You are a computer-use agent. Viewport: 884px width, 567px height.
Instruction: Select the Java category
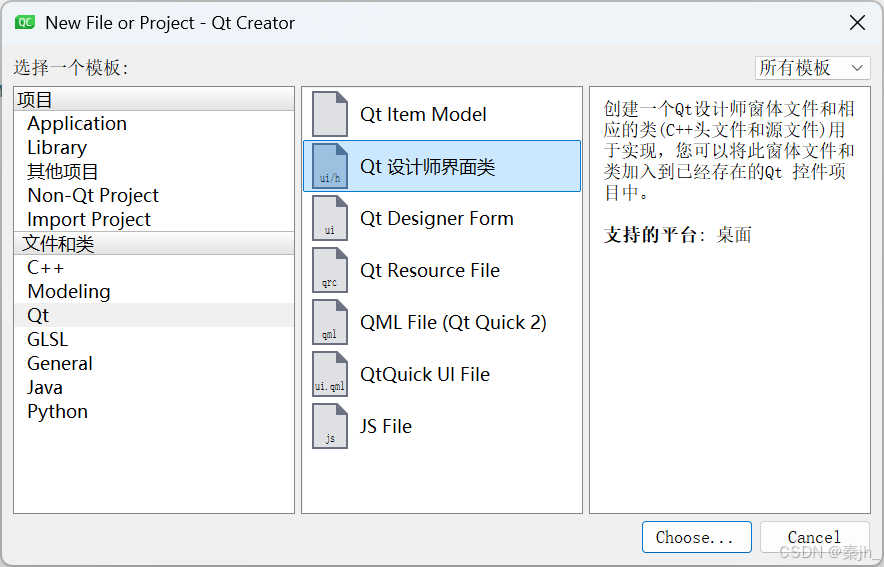click(154, 387)
